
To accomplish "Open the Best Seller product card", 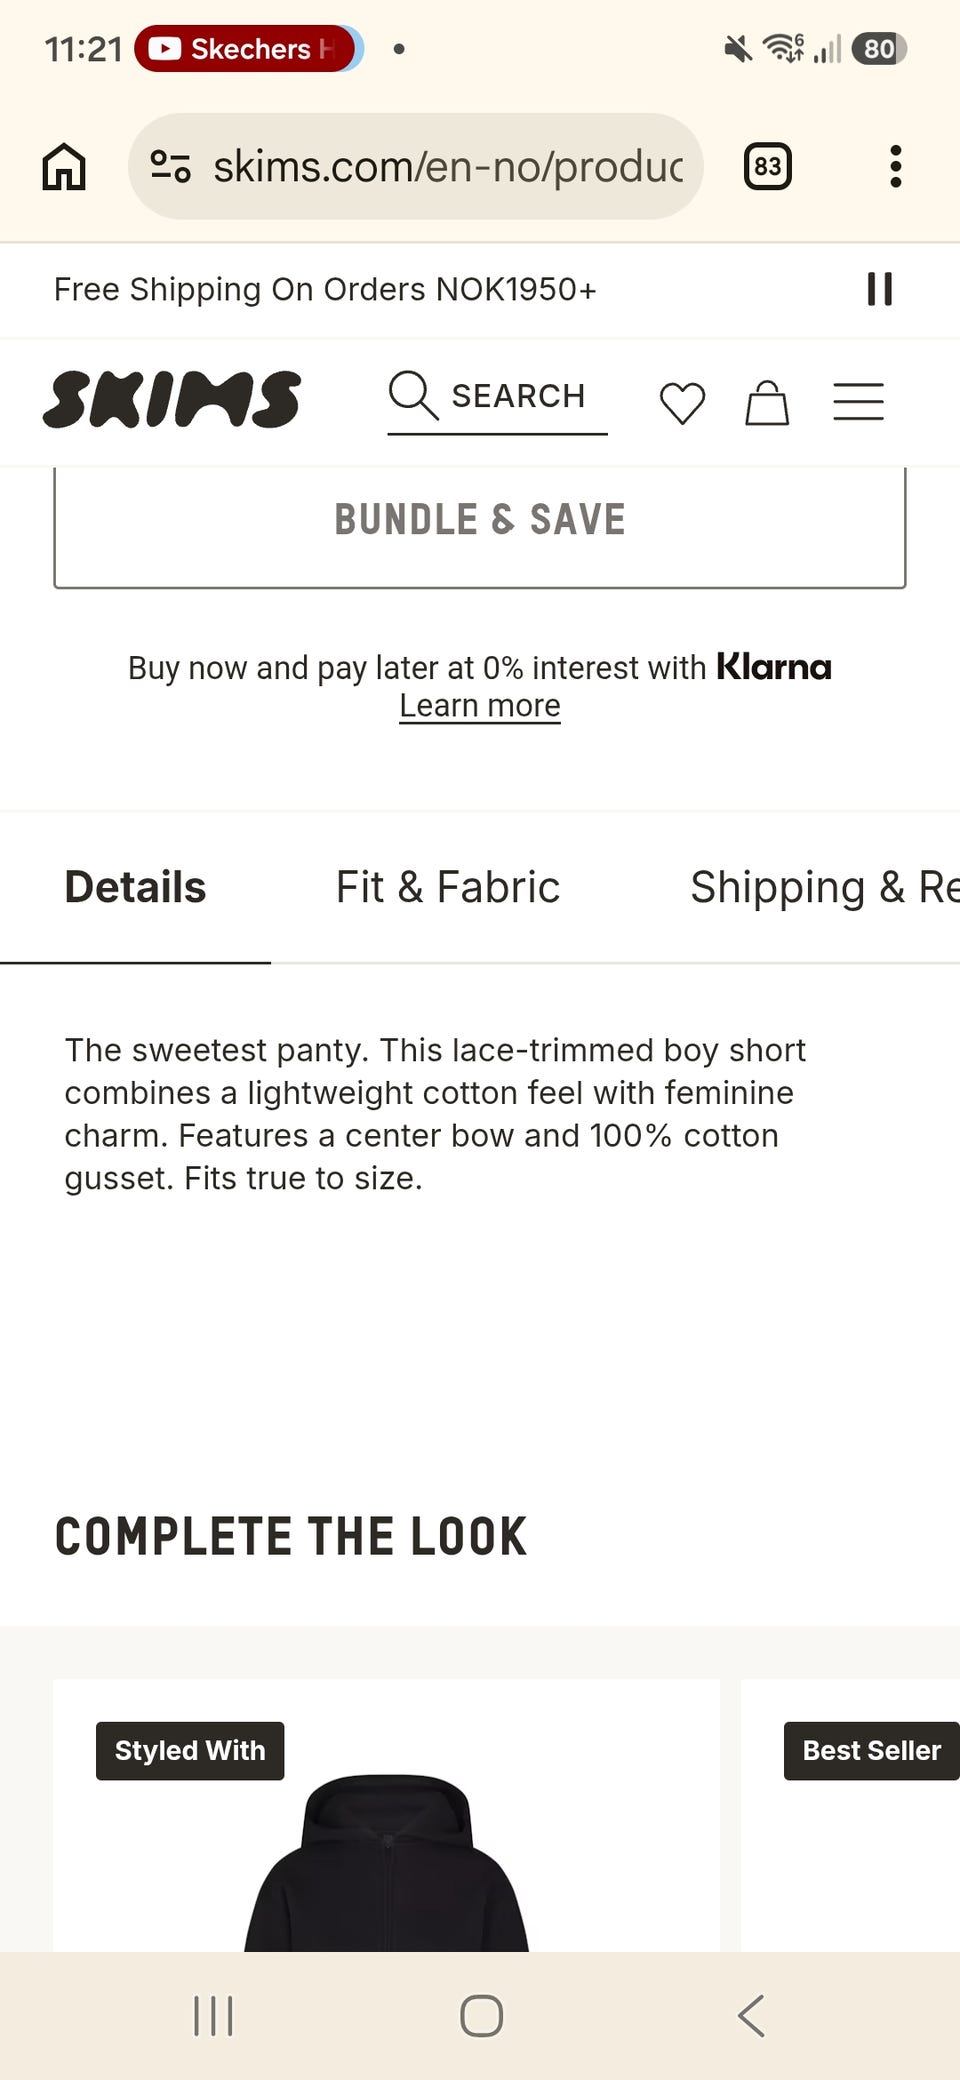I will pyautogui.click(x=850, y=1816).
